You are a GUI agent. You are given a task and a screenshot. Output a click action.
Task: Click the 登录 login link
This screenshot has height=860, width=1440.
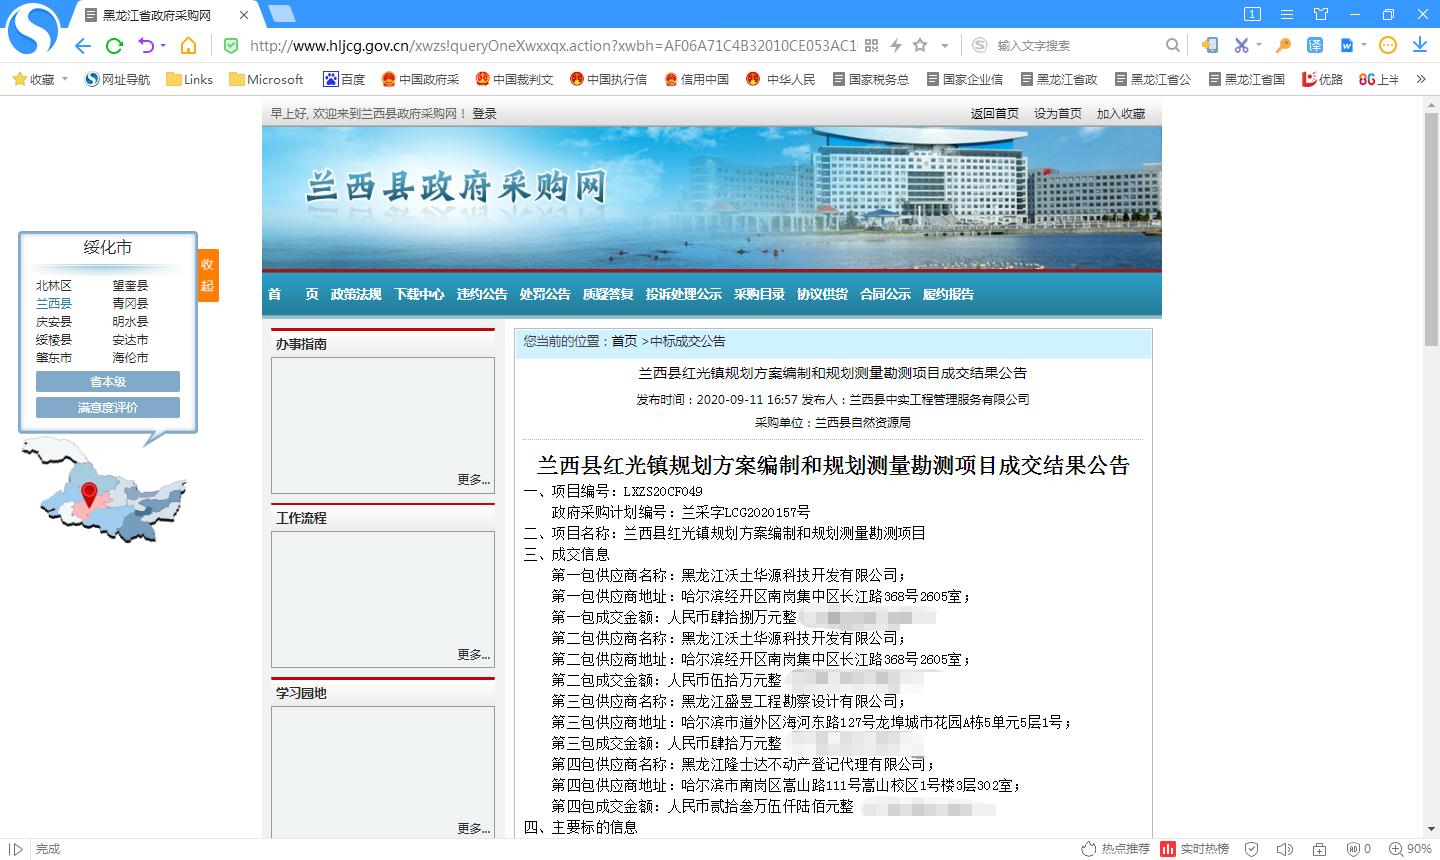click(x=484, y=114)
